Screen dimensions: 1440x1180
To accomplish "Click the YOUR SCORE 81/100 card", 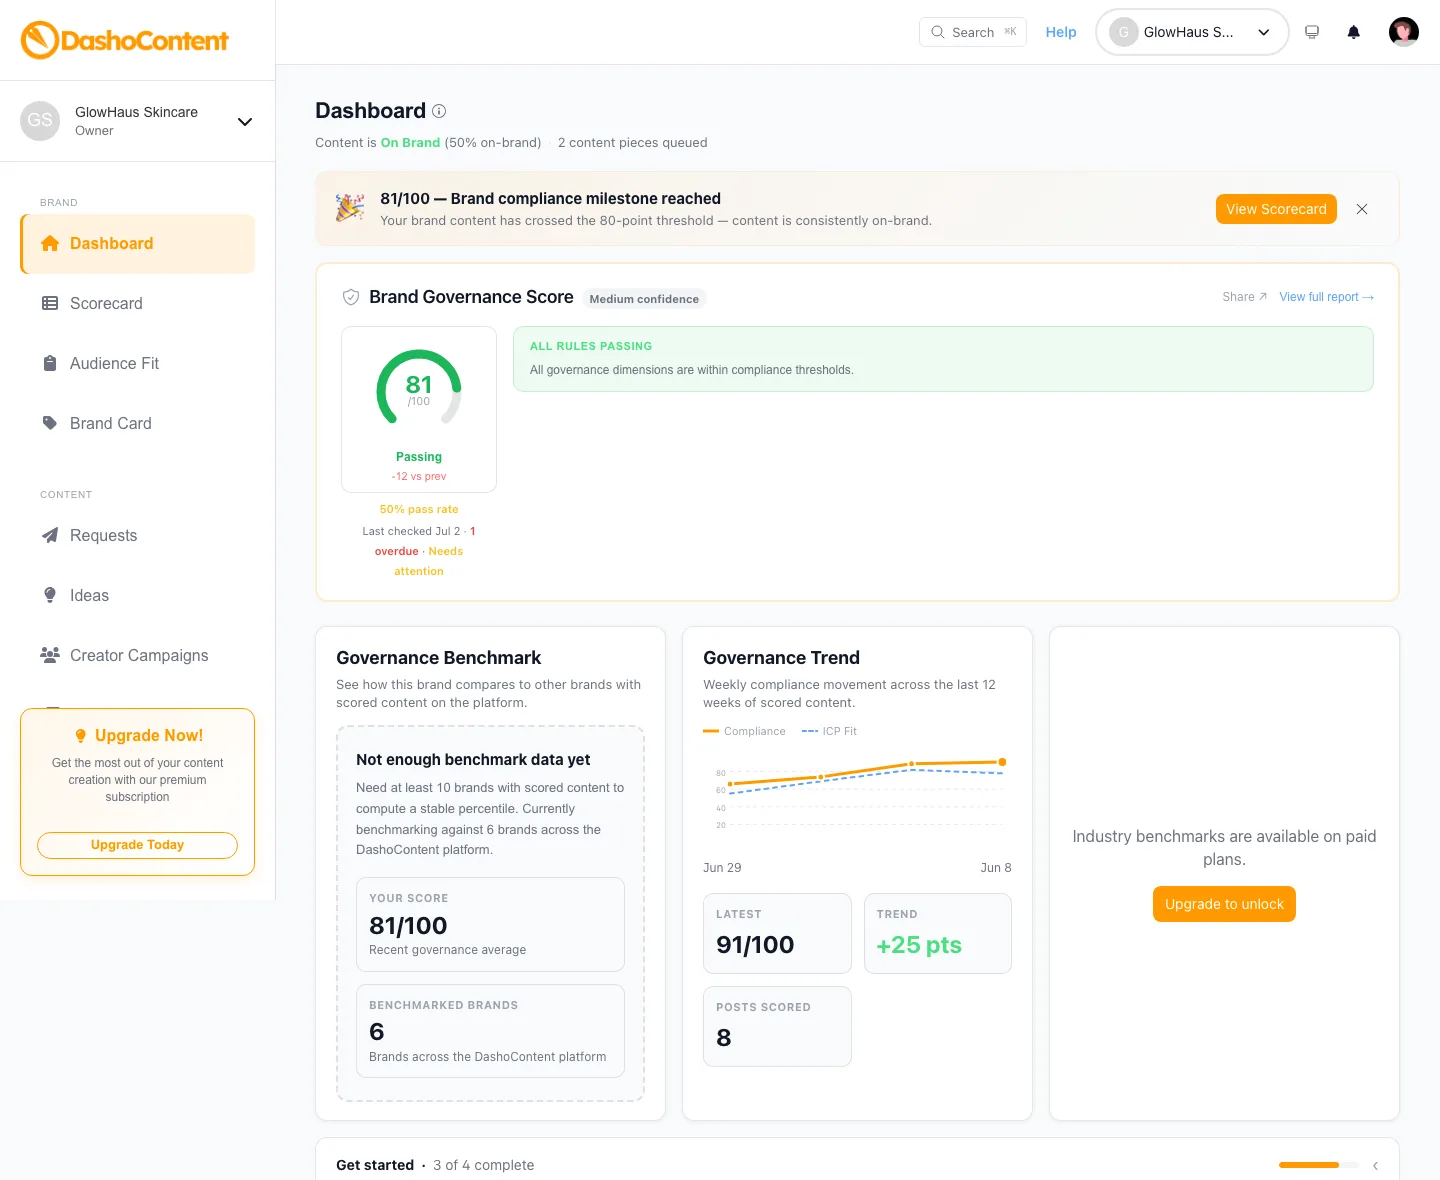I will (x=490, y=924).
